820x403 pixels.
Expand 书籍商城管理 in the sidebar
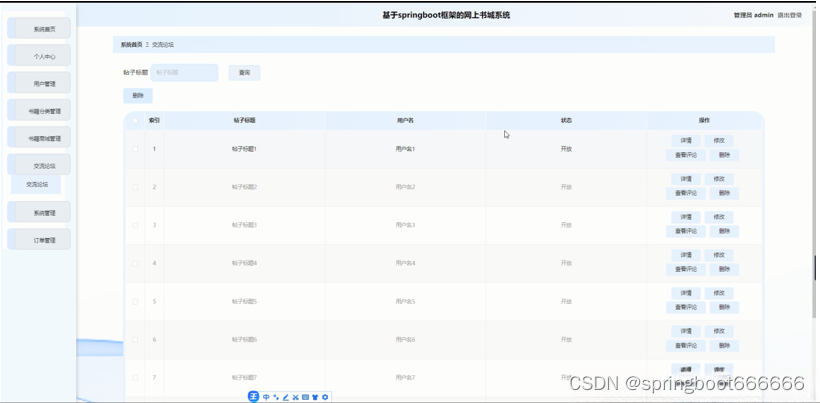click(39, 137)
